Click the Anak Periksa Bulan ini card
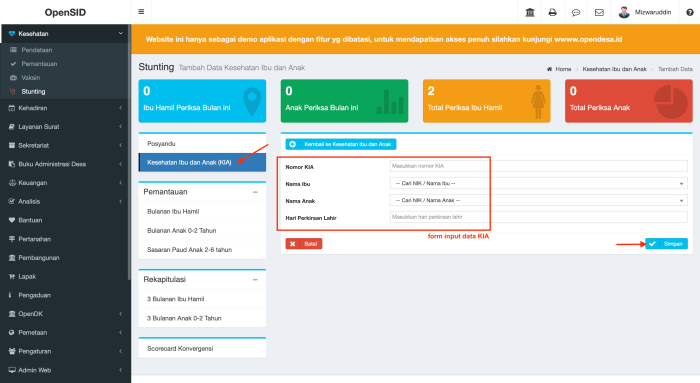This screenshot has width=700, height=383. click(344, 101)
